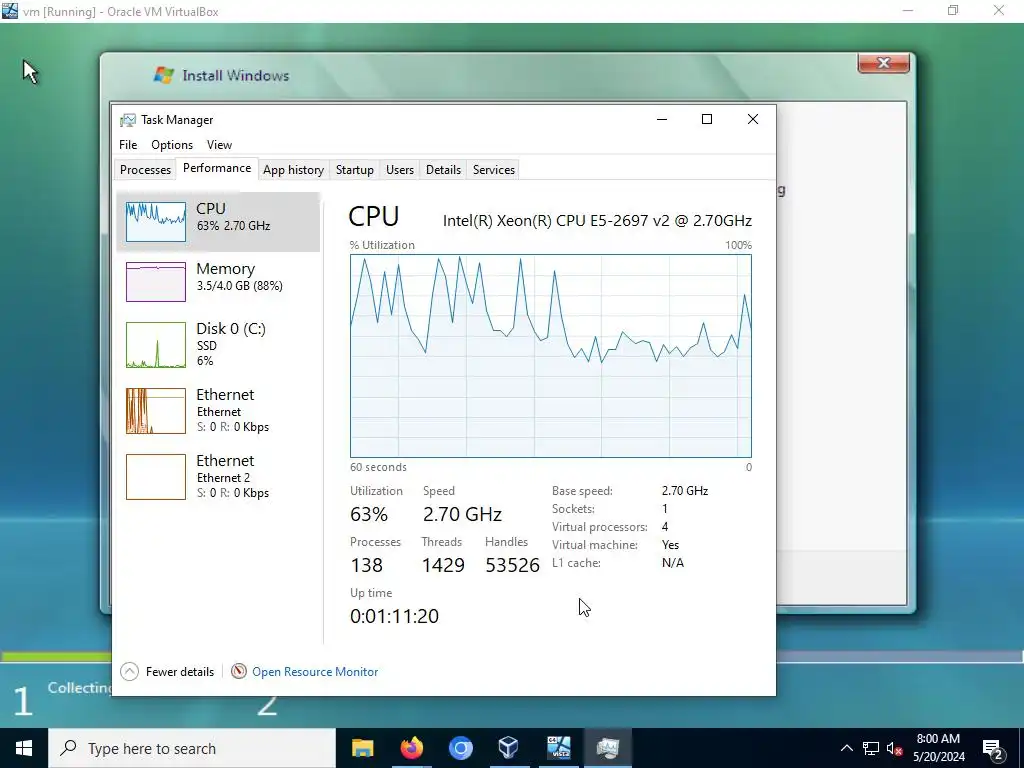
Task: Switch to the running VM taskbar icon
Action: point(558,748)
